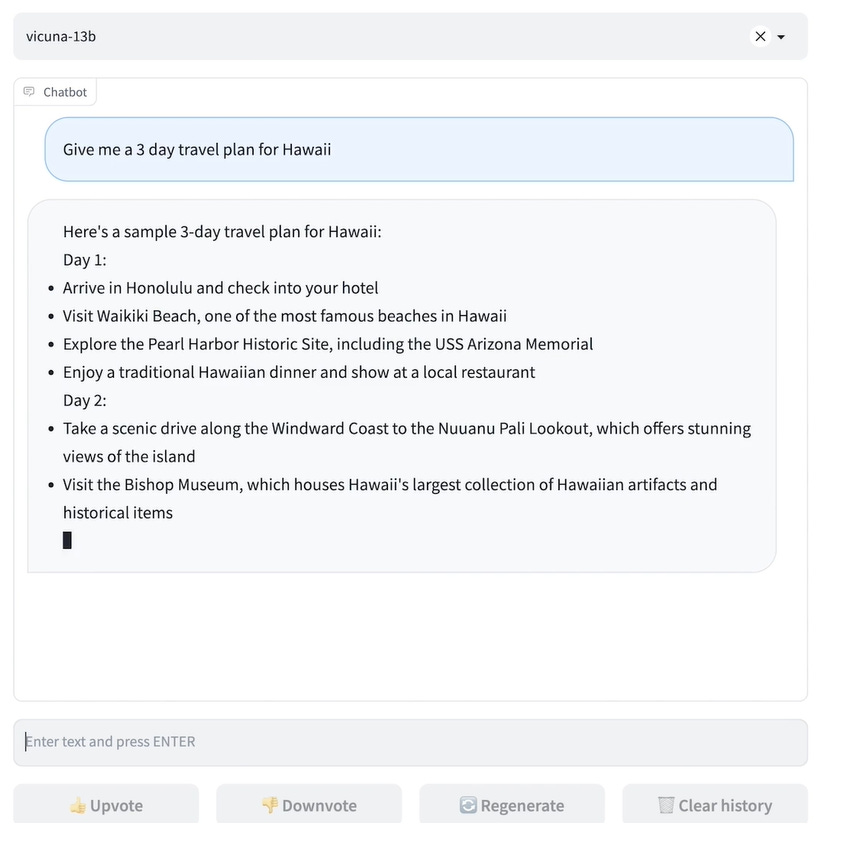
Task: Click the speech bubble icon beside Chatbot label
Action: click(x=27, y=91)
